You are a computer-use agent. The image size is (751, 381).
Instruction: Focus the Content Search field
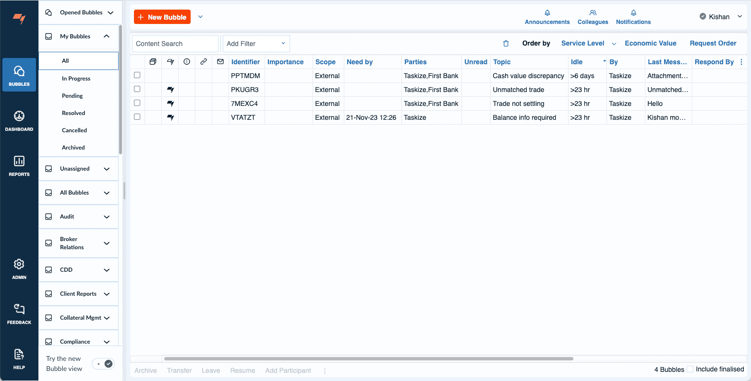point(175,44)
